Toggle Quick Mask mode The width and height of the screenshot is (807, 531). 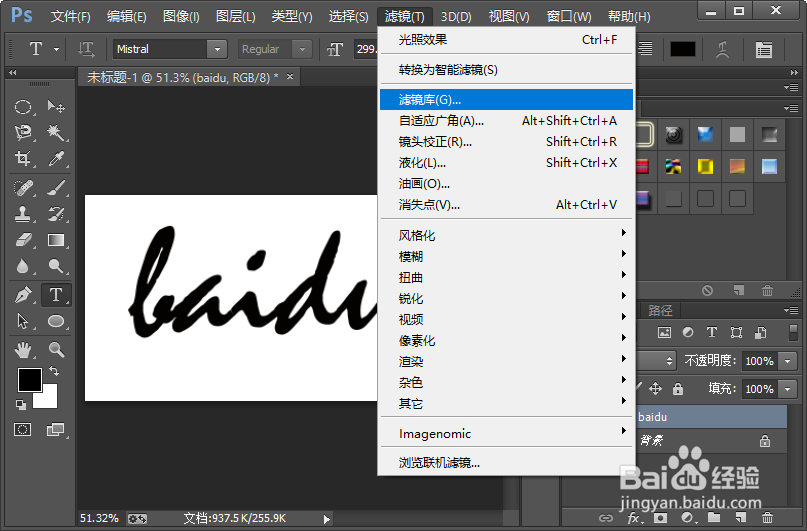point(23,430)
